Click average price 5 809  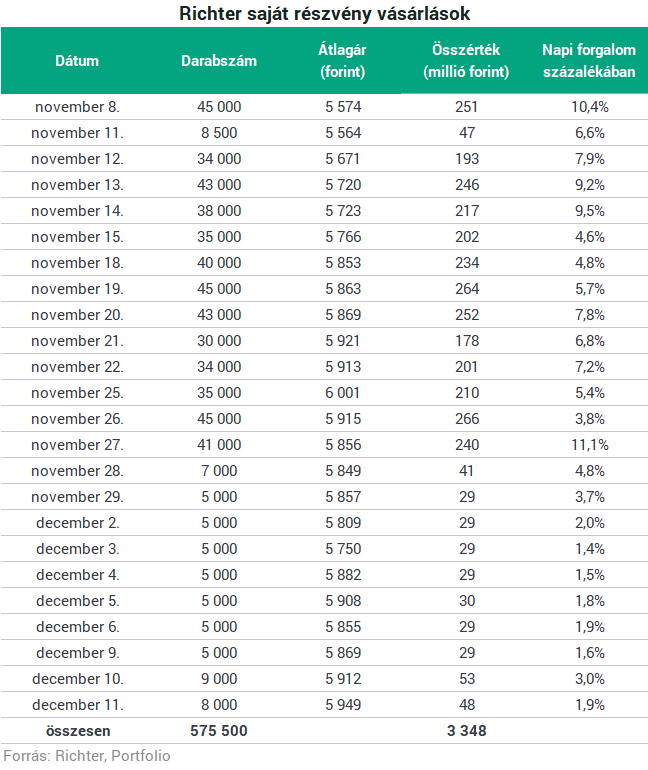click(343, 523)
